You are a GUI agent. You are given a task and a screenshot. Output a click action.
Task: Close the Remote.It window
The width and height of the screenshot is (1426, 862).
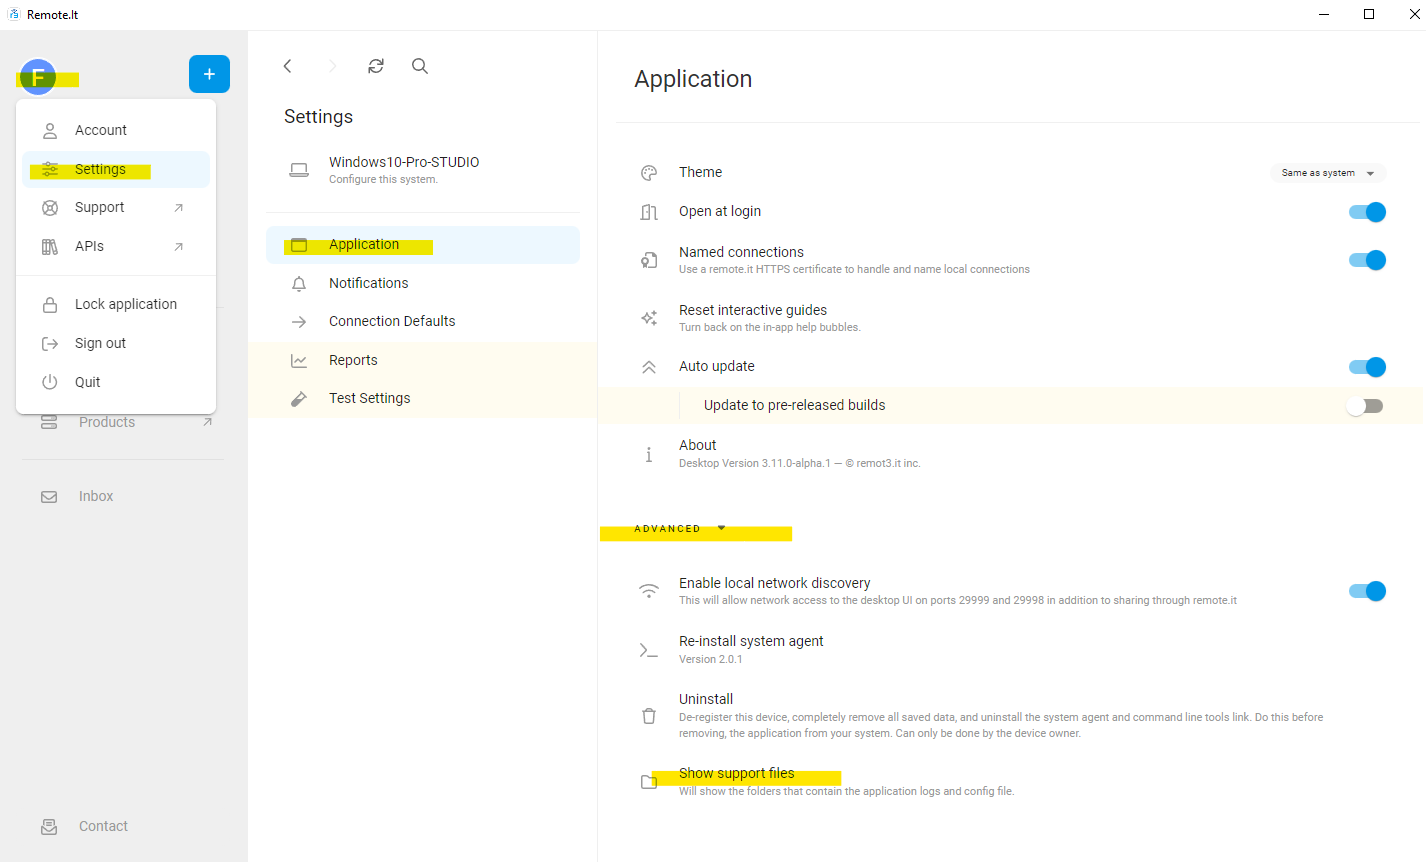tap(1413, 15)
